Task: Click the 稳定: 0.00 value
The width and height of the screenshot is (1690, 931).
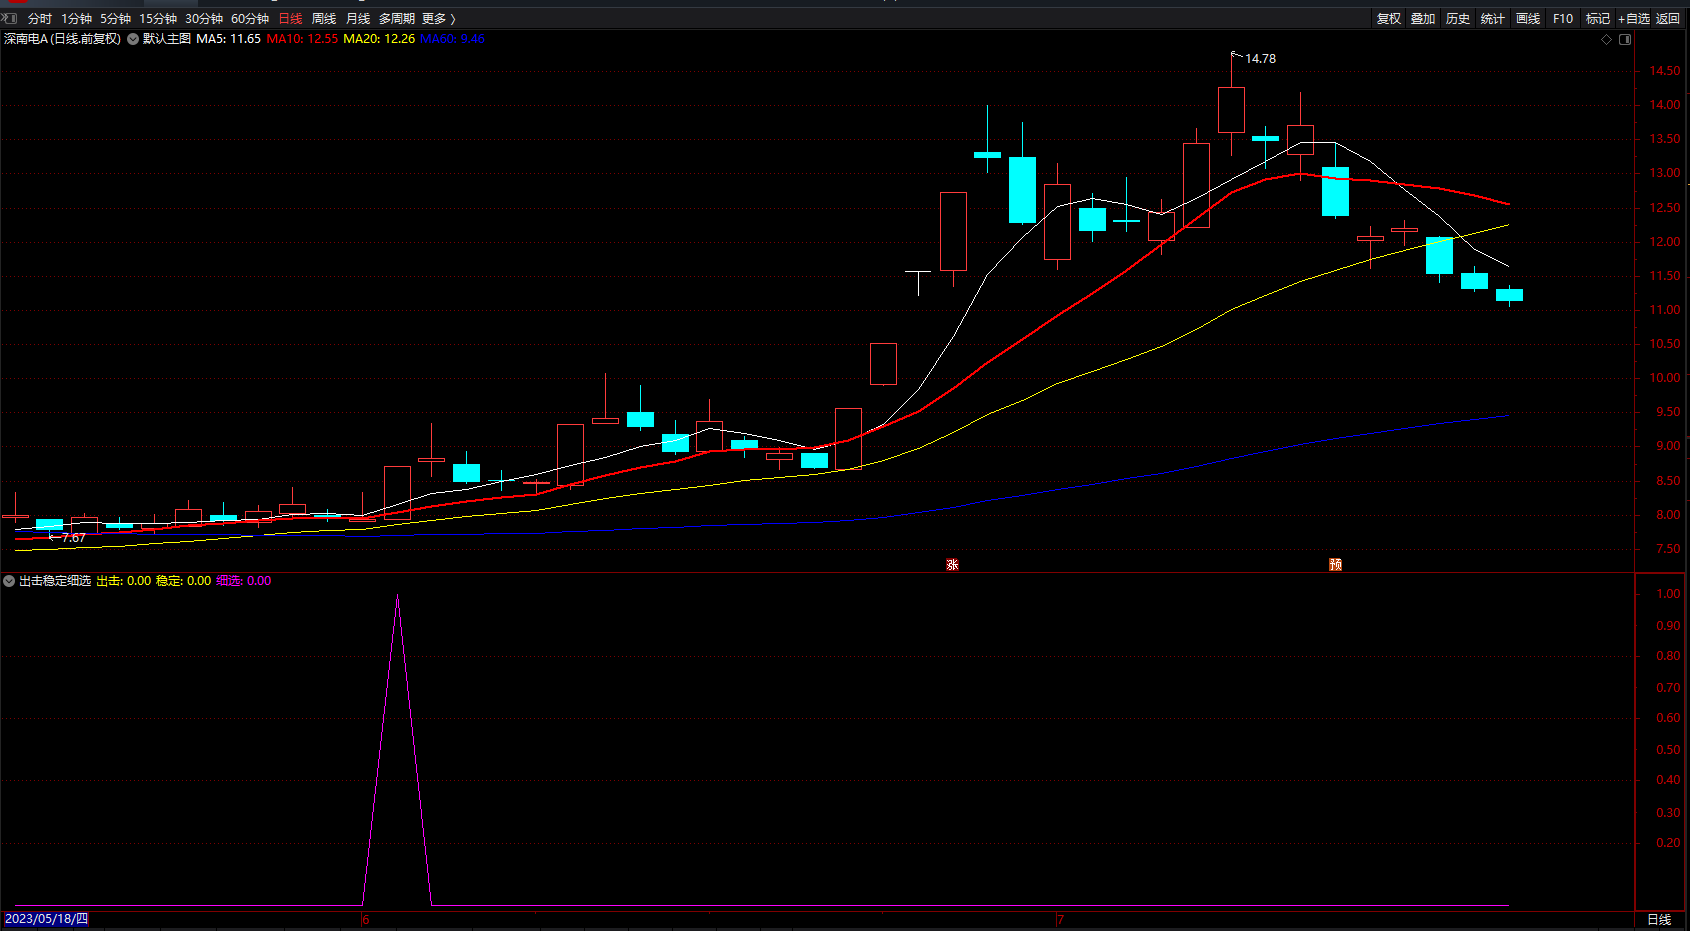Action: [184, 581]
